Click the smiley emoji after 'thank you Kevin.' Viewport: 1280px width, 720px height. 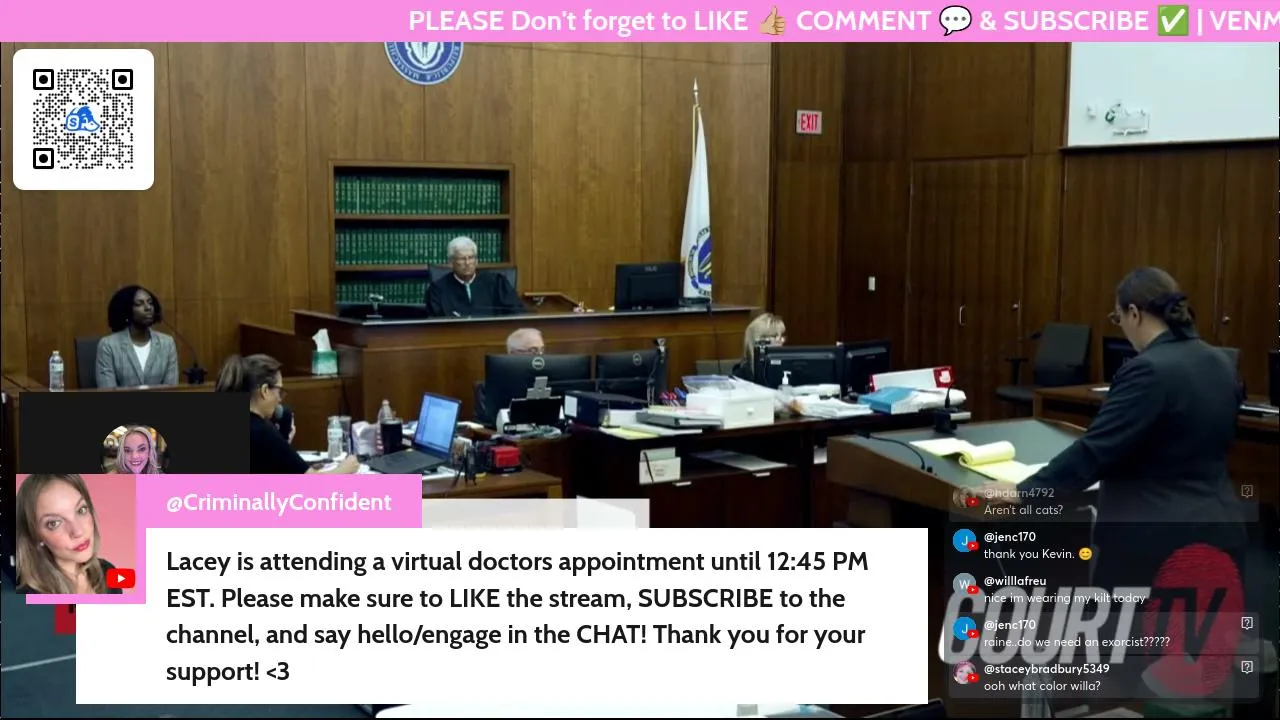point(1086,554)
